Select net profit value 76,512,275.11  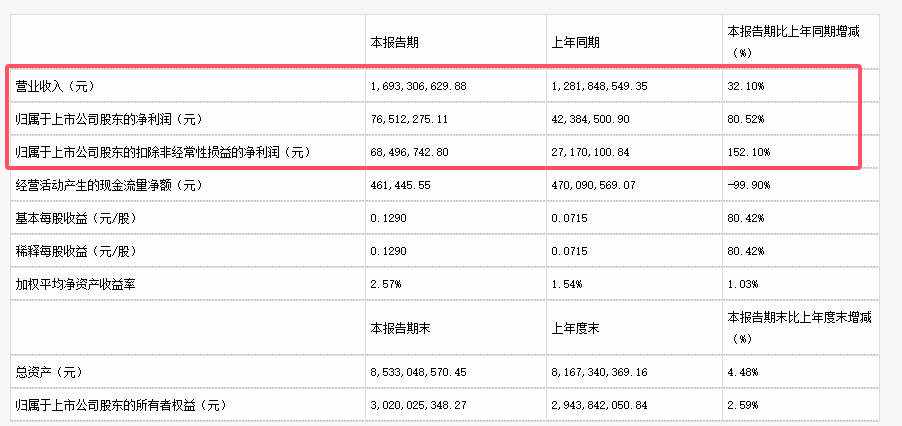[407, 120]
